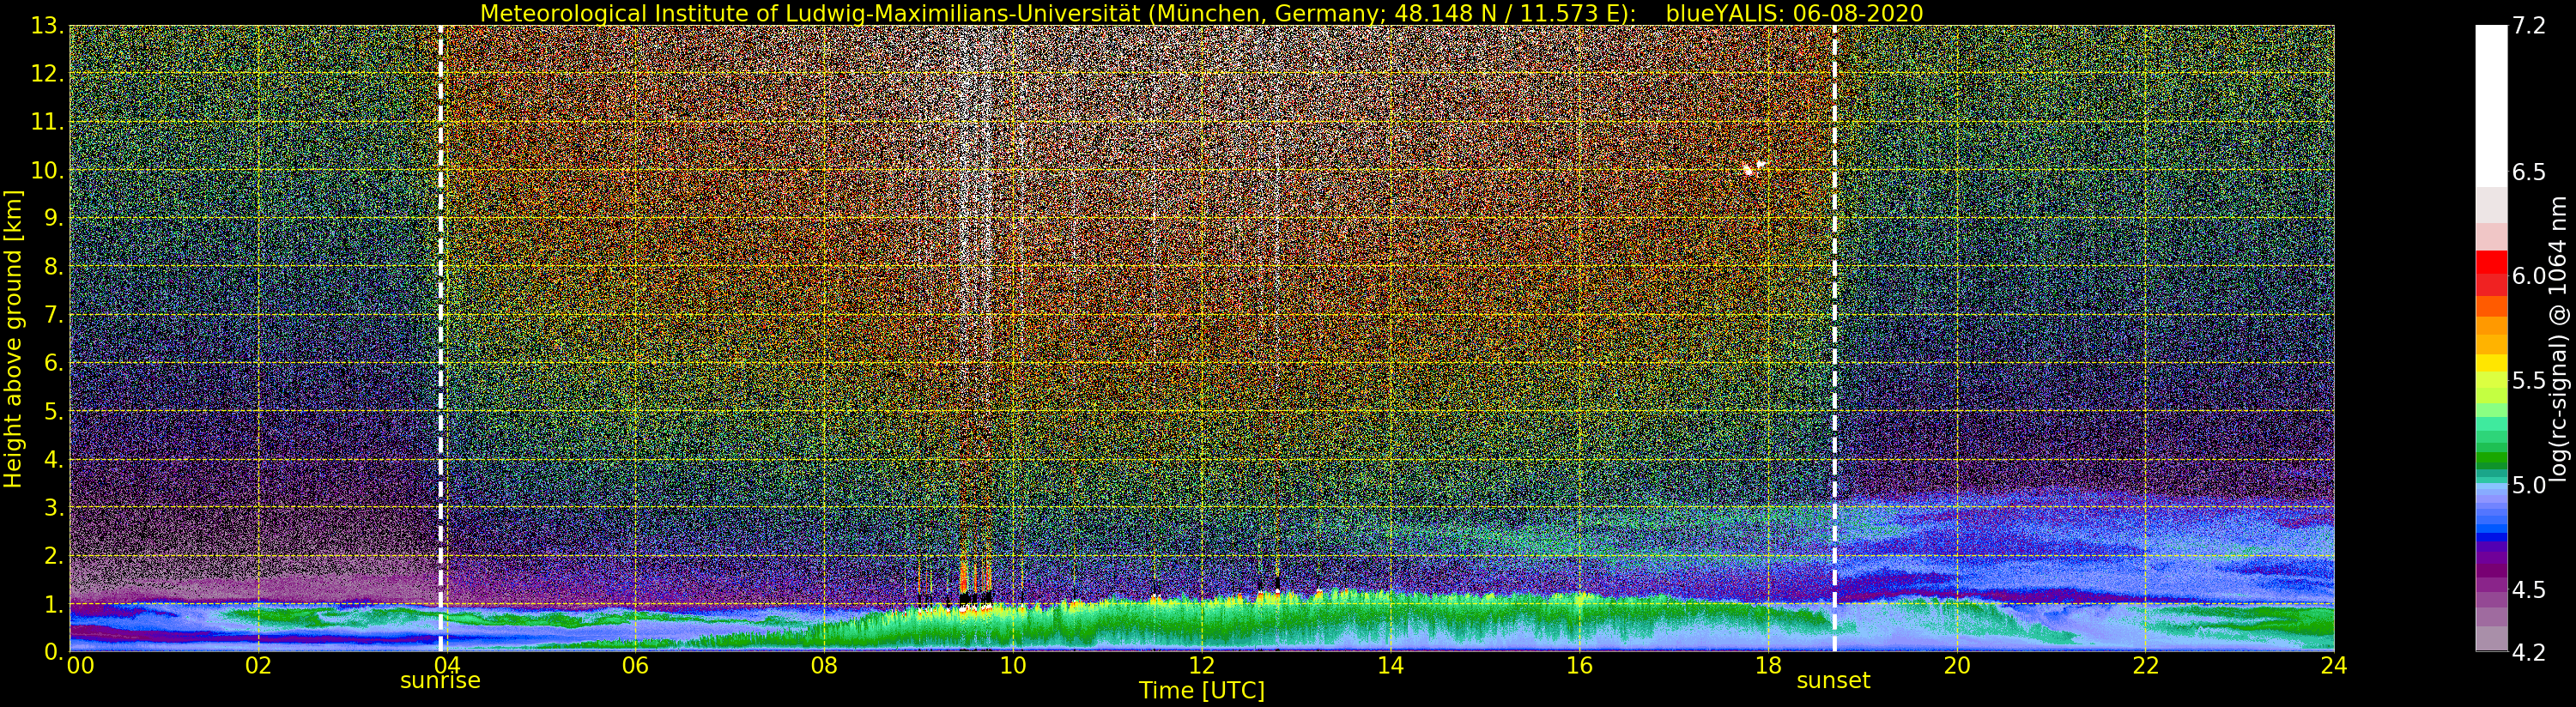Click the red band of the colorbar near 6.0
Image resolution: width=2576 pixels, height=707 pixels.
pyautogui.click(x=2491, y=272)
